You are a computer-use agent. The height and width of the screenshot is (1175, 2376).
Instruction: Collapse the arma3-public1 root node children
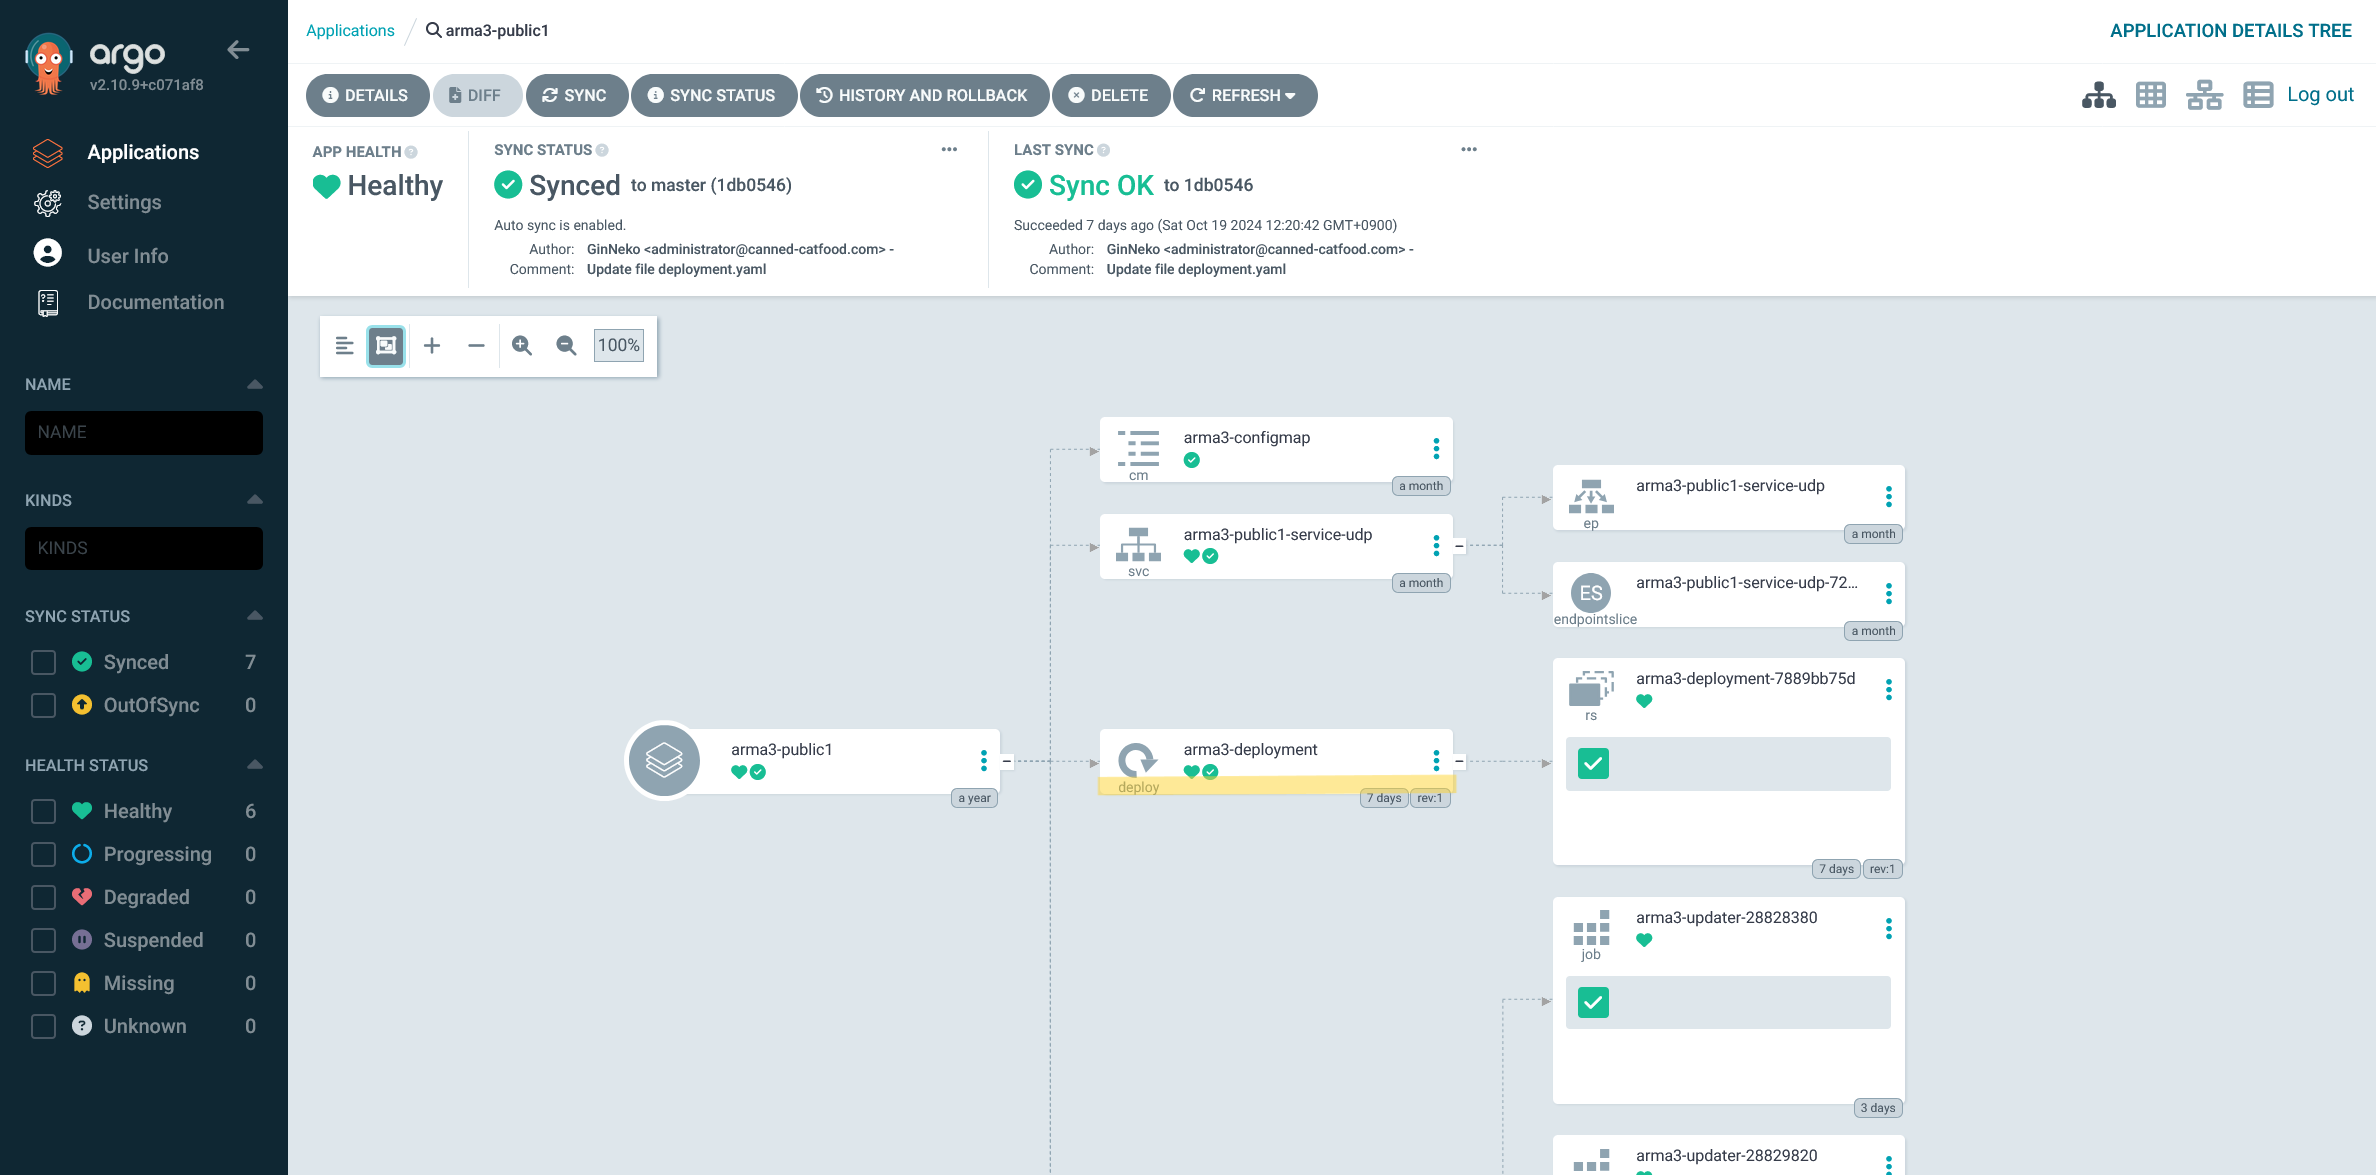click(1006, 761)
